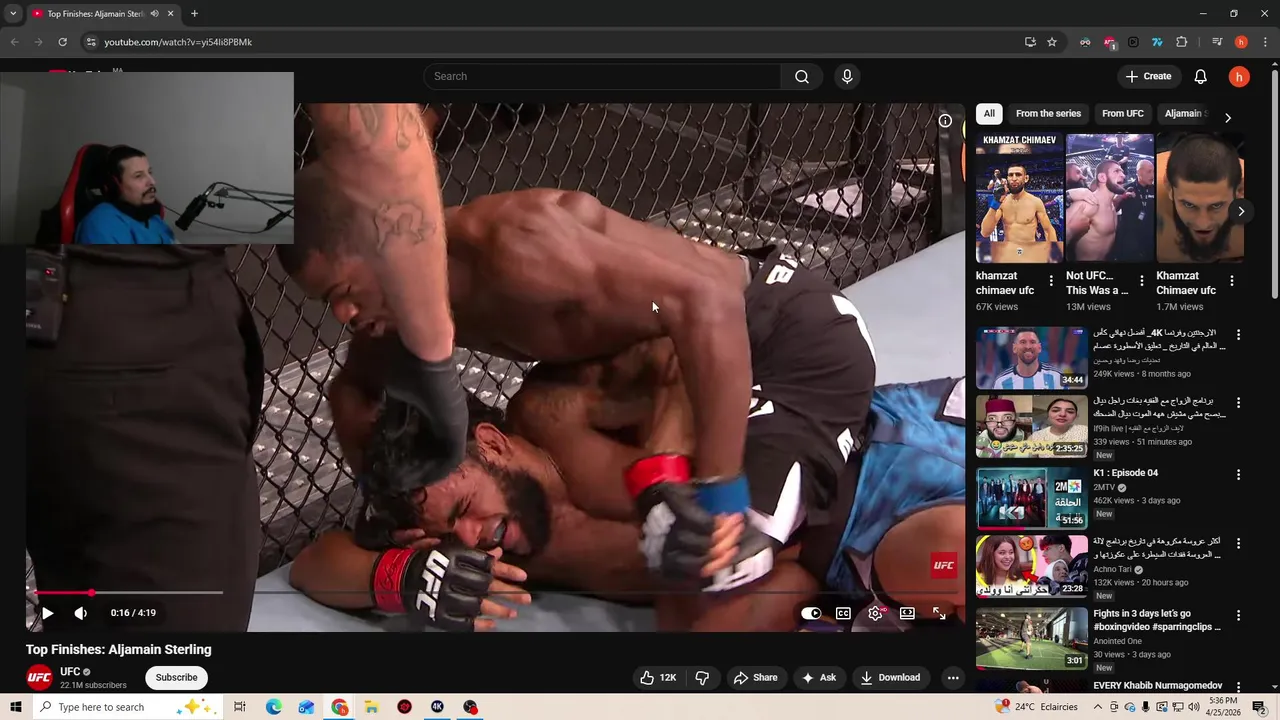The image size is (1280, 720).
Task: Open the UFC channel name link
Action: tap(70, 672)
